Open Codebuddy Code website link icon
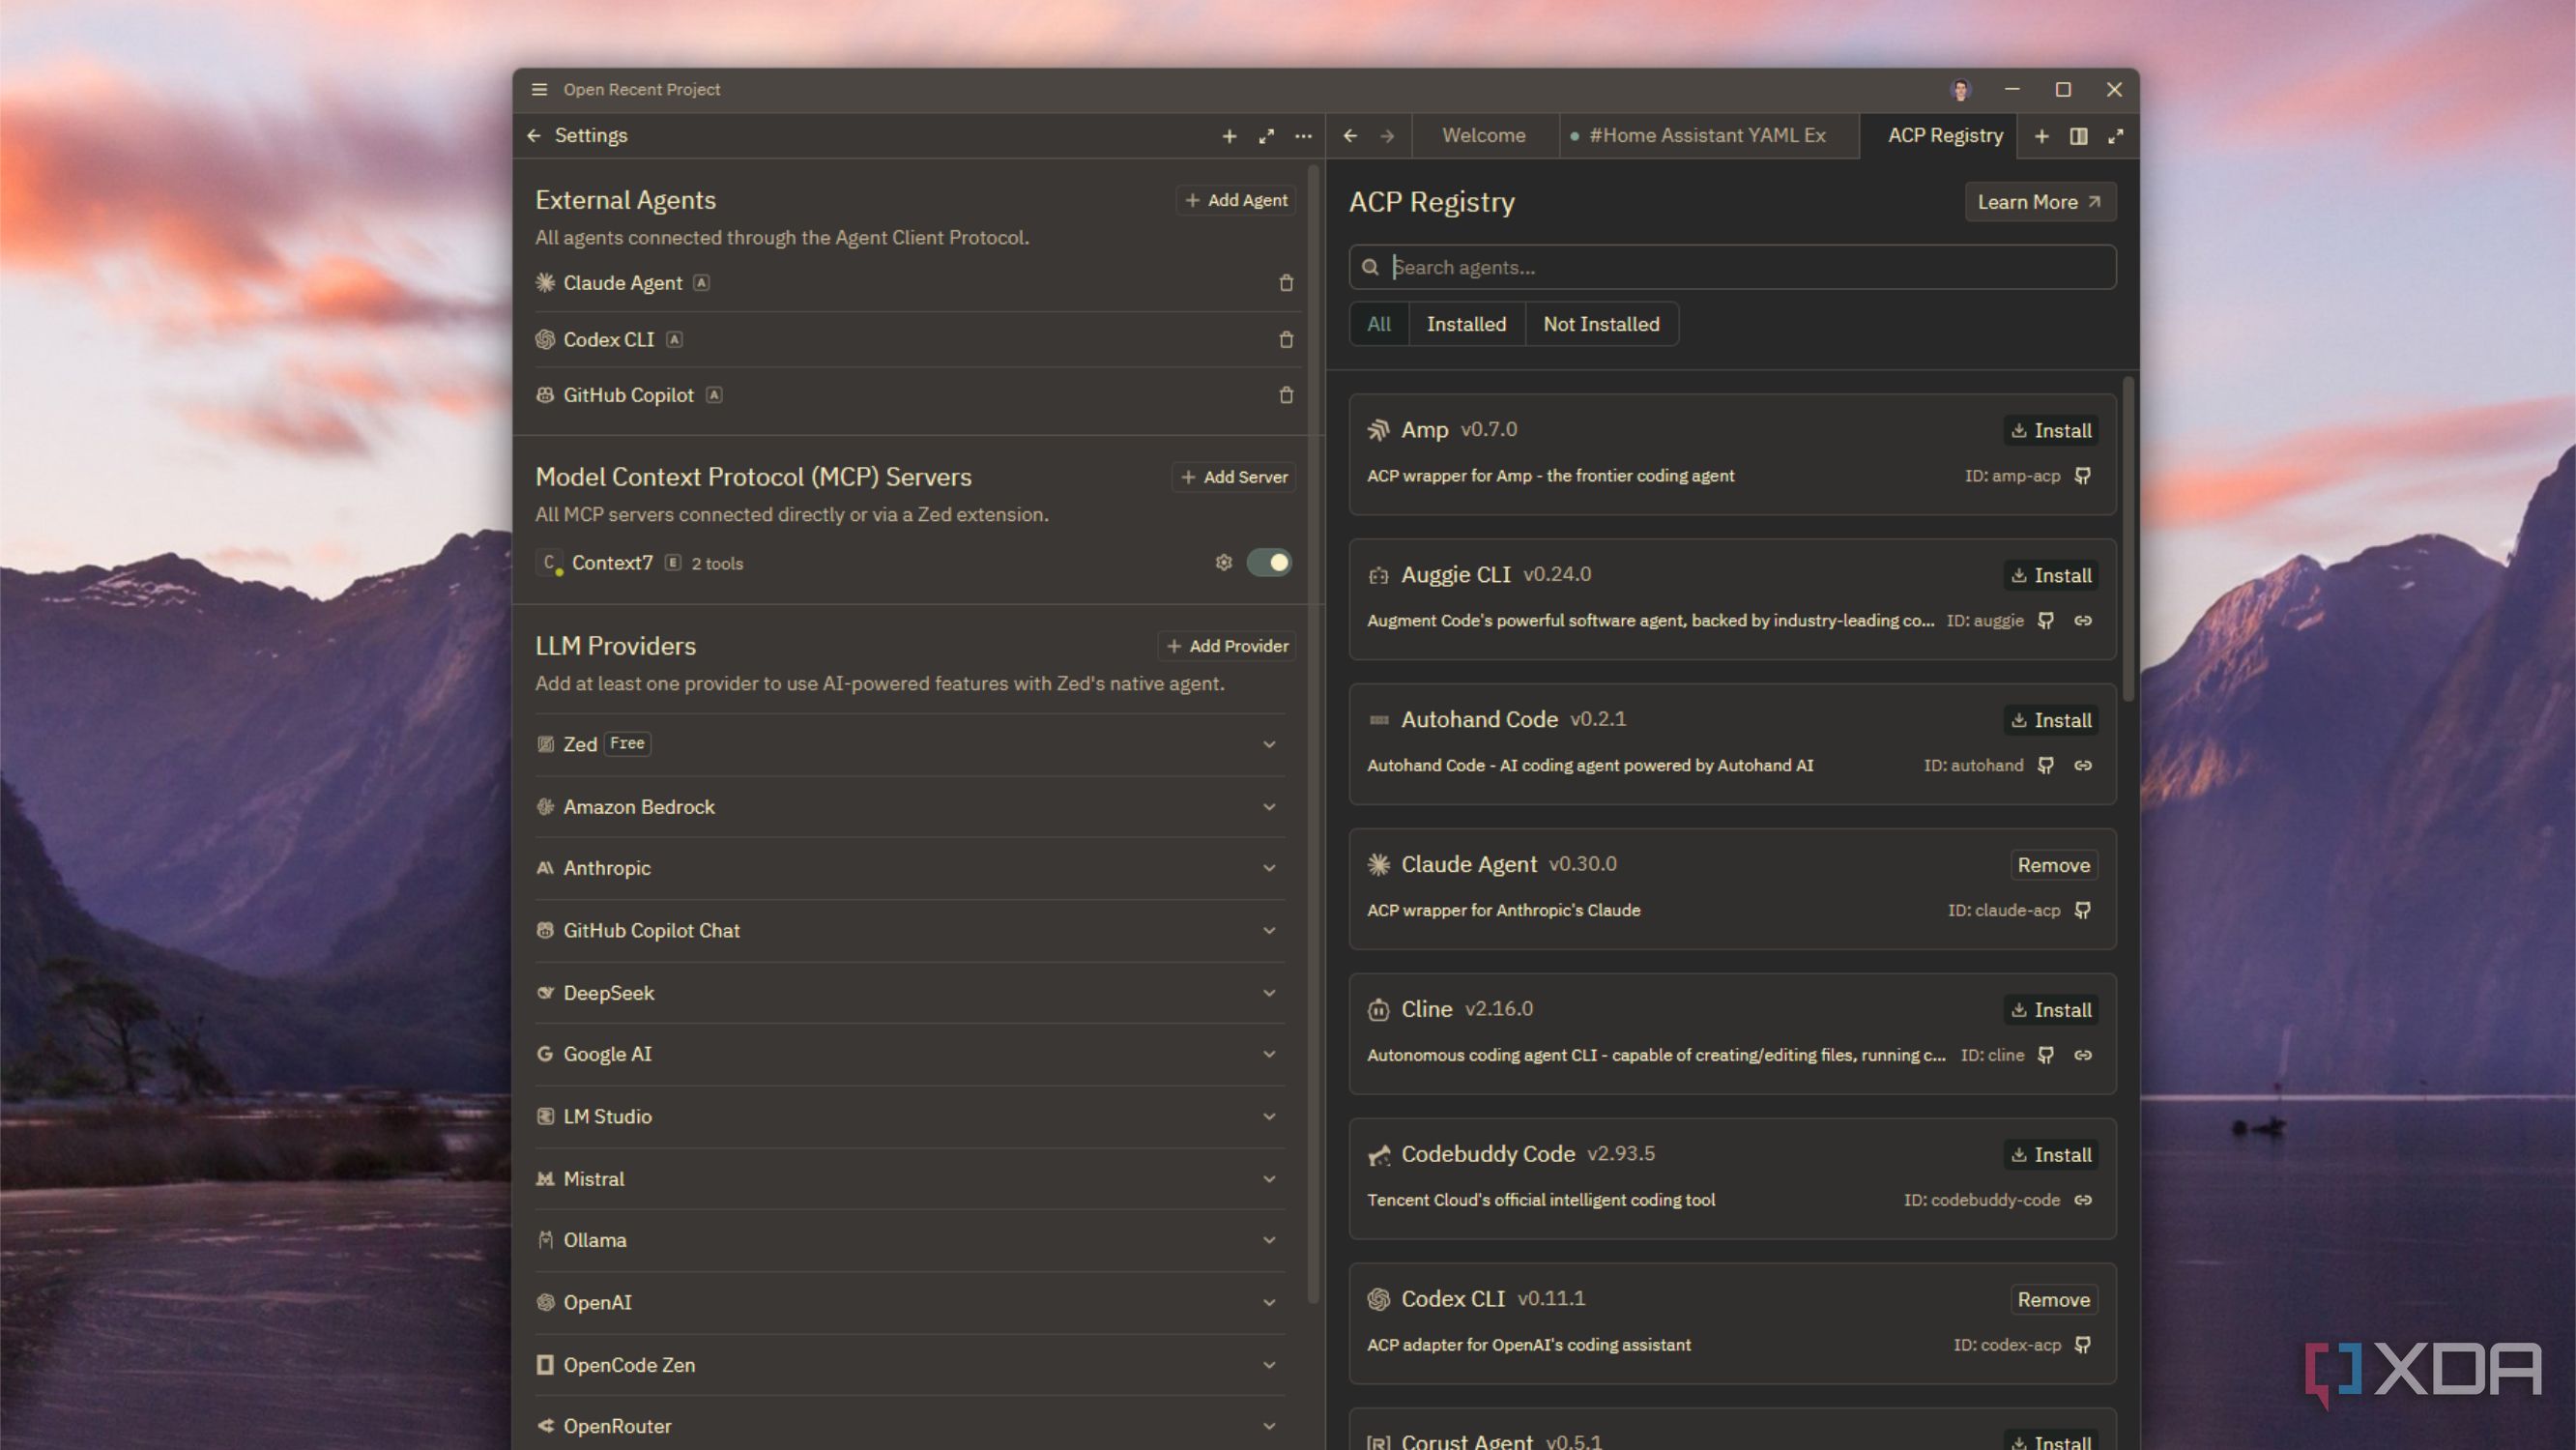Image resolution: width=2576 pixels, height=1450 pixels. [2083, 1200]
